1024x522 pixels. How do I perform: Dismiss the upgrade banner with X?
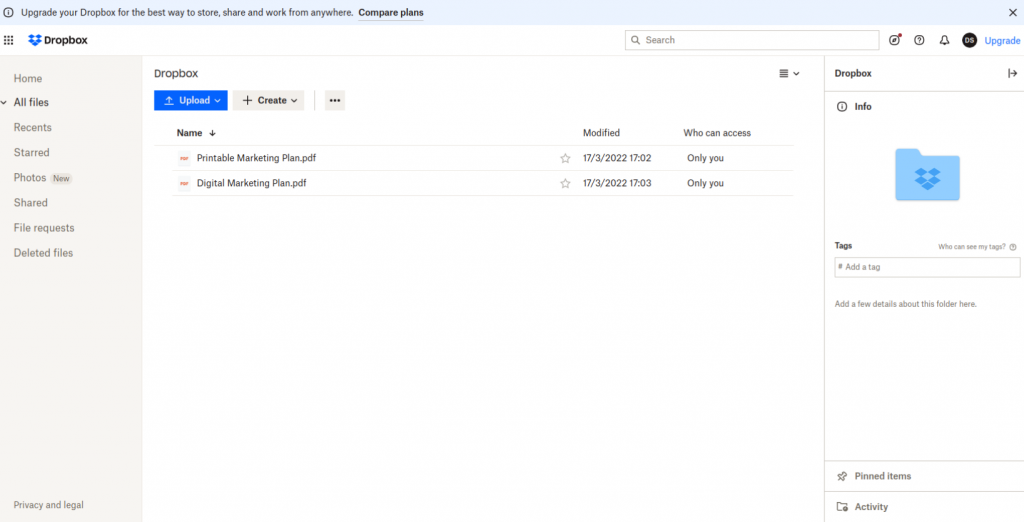(x=1012, y=12)
